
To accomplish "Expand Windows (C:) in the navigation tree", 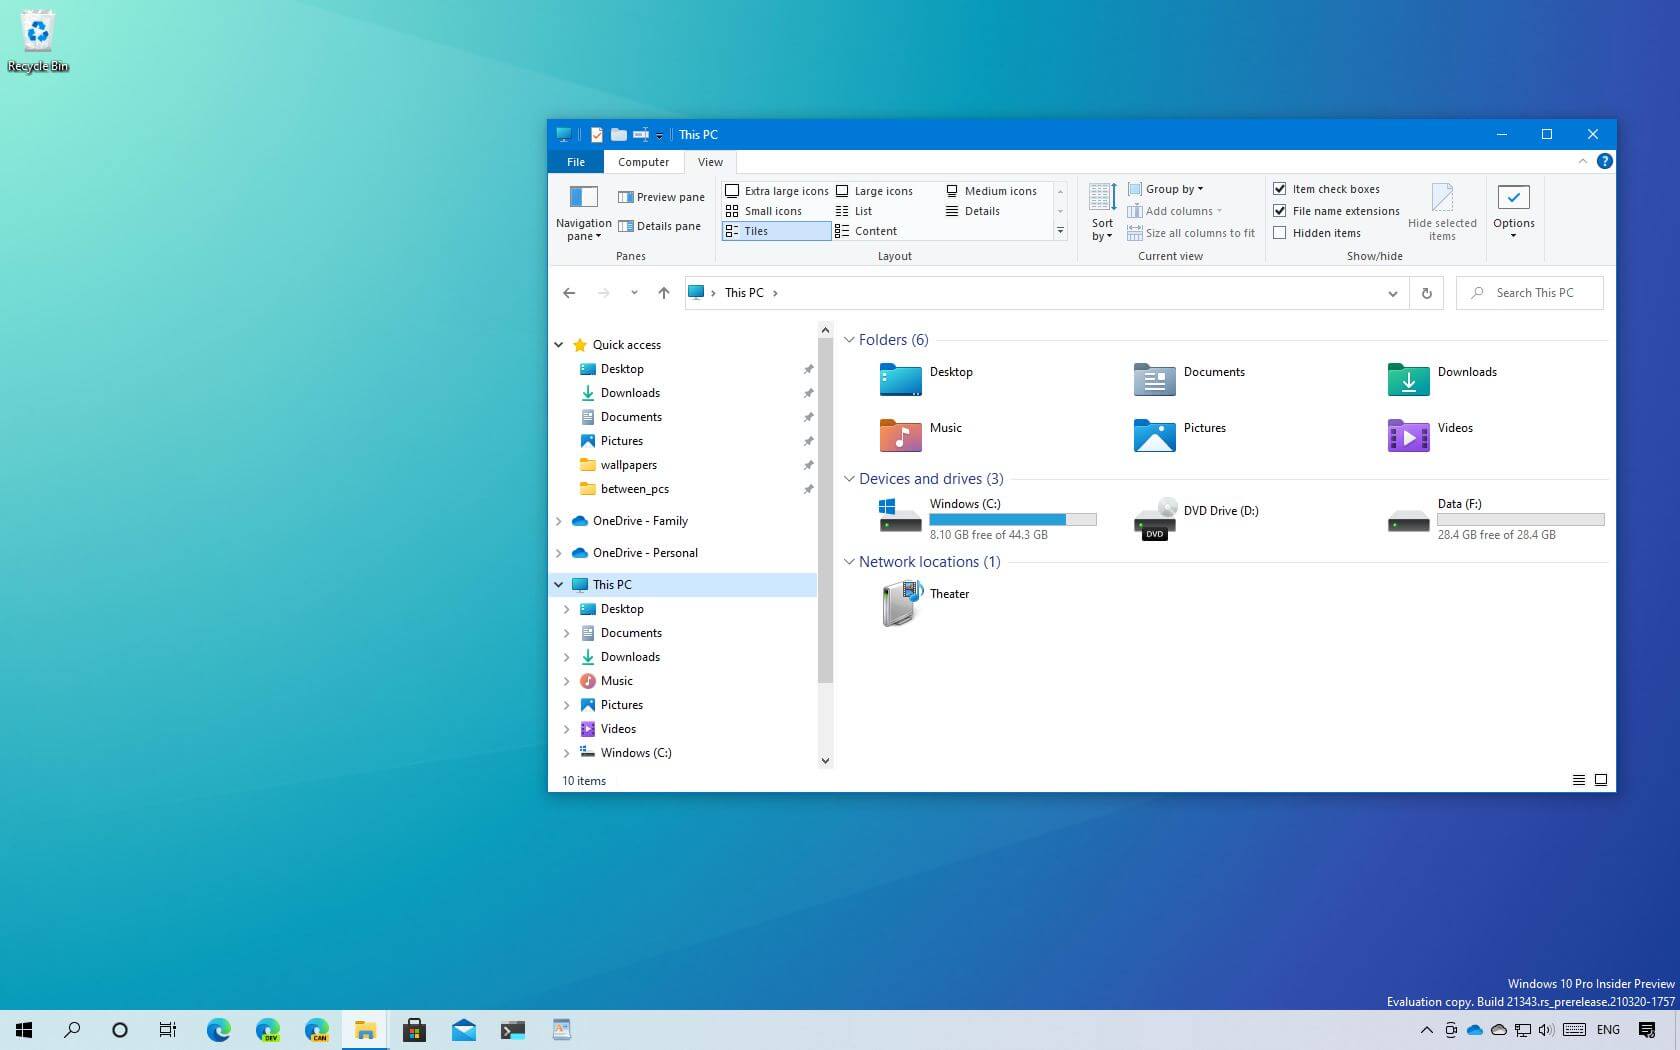I will [x=567, y=753].
